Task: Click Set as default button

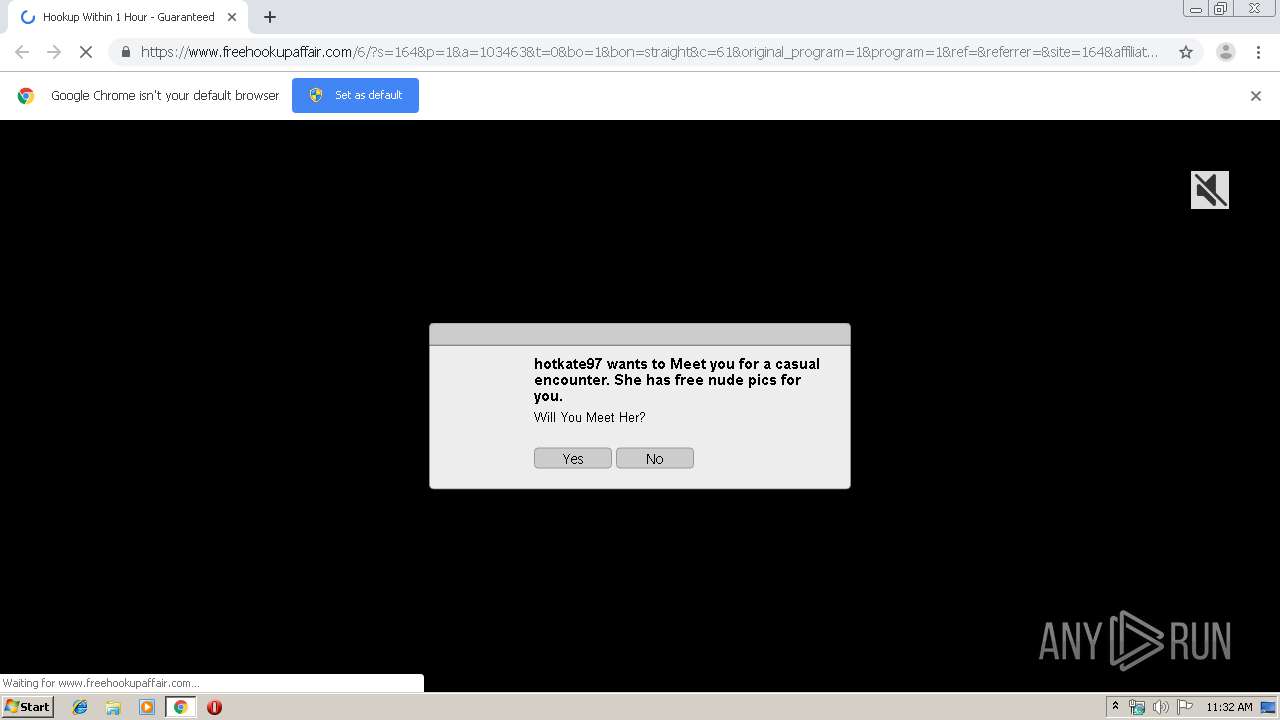Action: (355, 95)
